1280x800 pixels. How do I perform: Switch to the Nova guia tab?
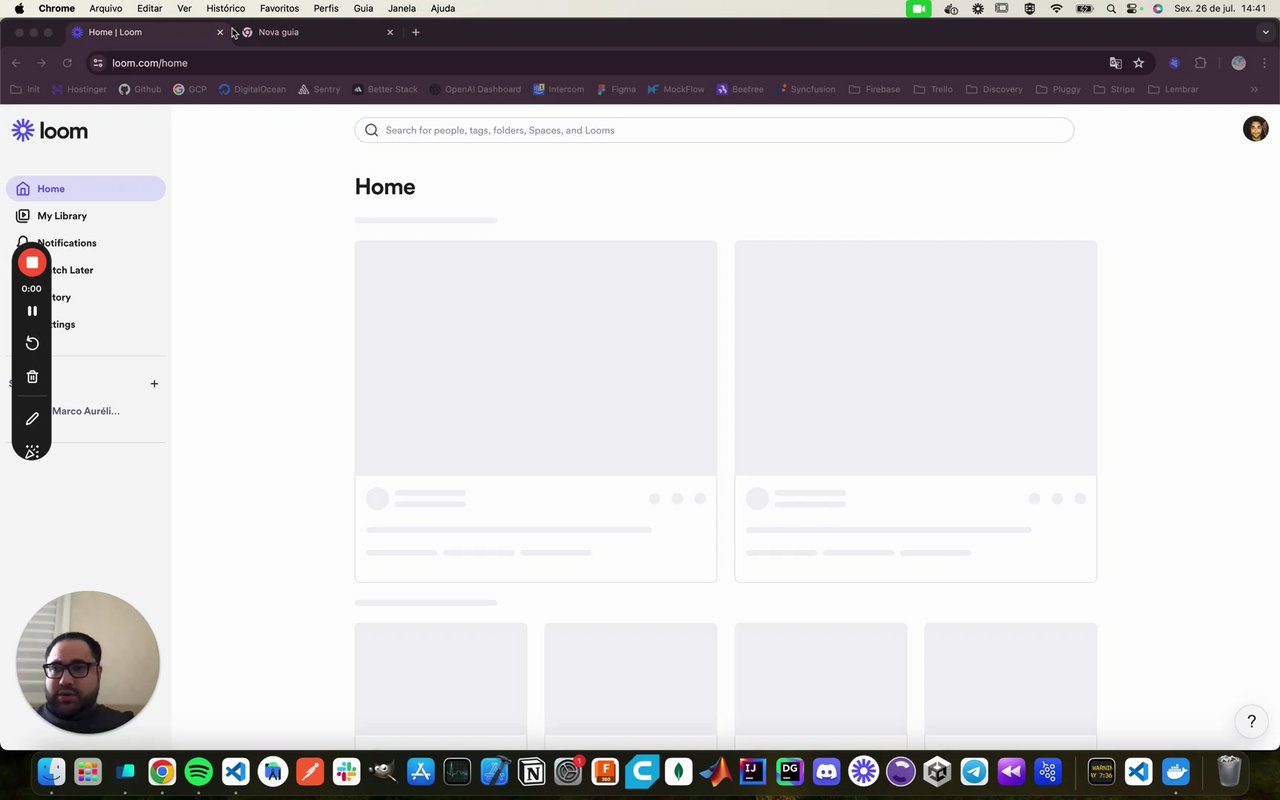point(318,32)
